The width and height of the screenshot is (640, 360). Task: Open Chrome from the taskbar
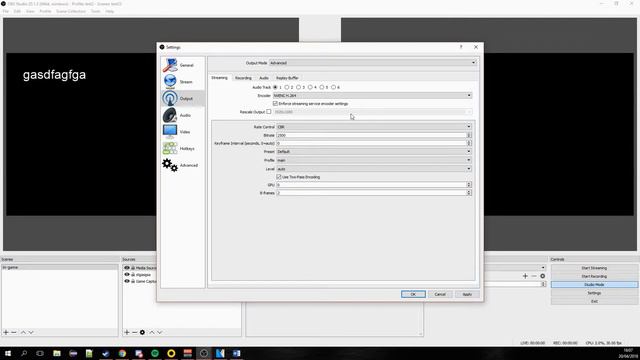[x=122, y=353]
